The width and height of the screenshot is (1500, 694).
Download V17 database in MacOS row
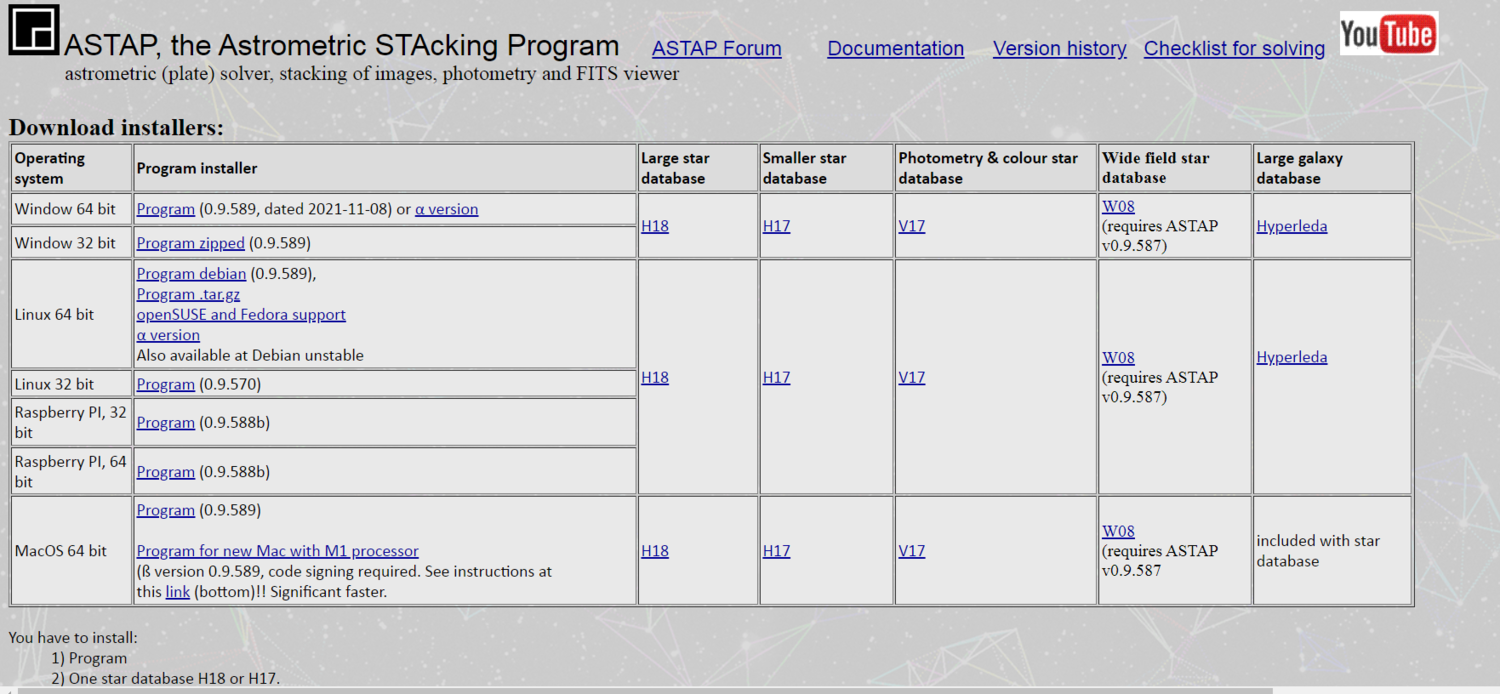click(912, 551)
